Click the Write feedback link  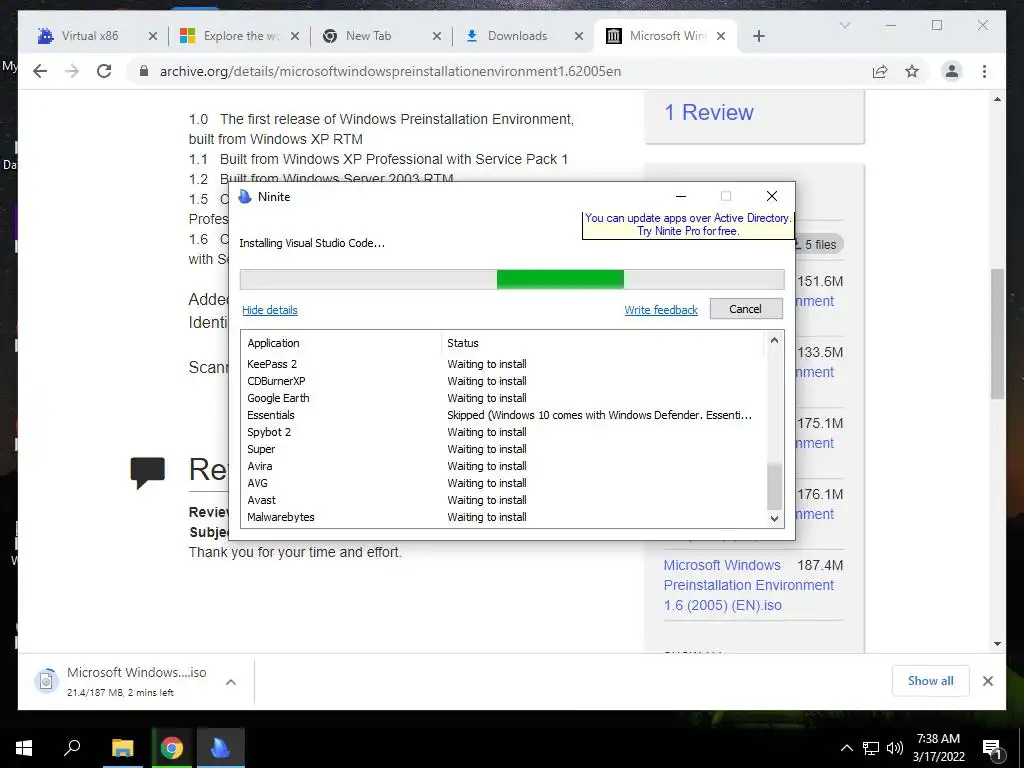661,310
